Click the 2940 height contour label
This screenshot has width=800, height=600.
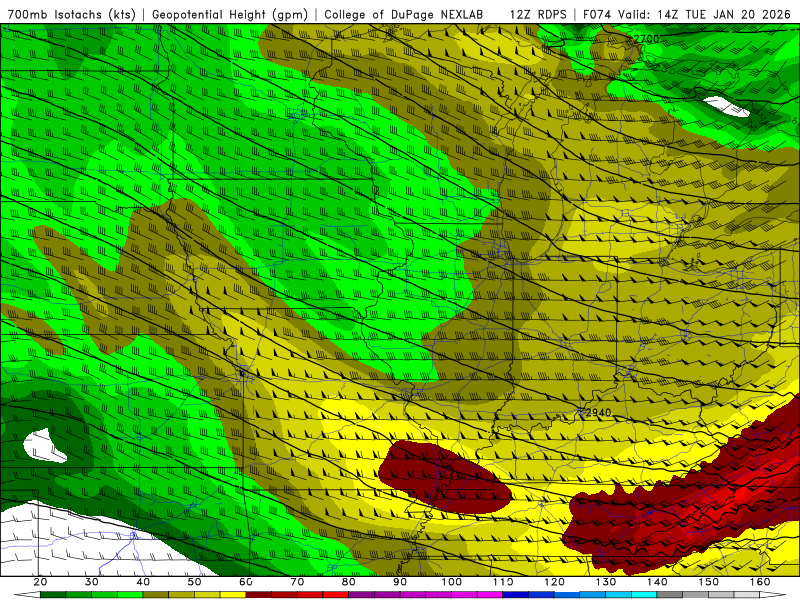(598, 412)
